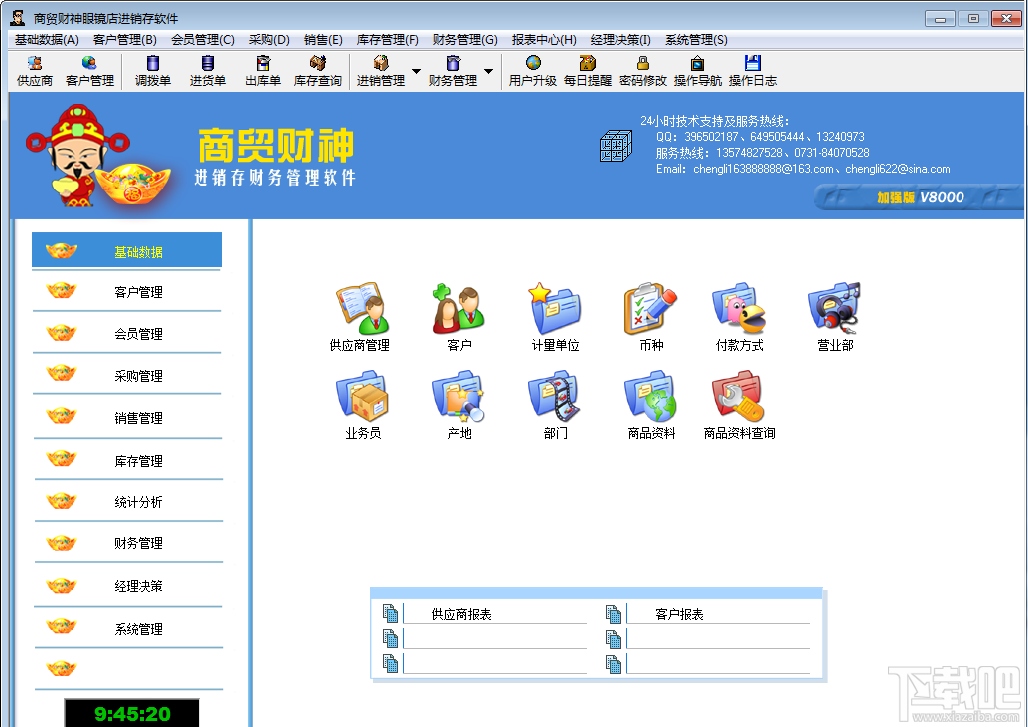Open the 客户报表 report link
The height and width of the screenshot is (727, 1028).
click(x=679, y=614)
